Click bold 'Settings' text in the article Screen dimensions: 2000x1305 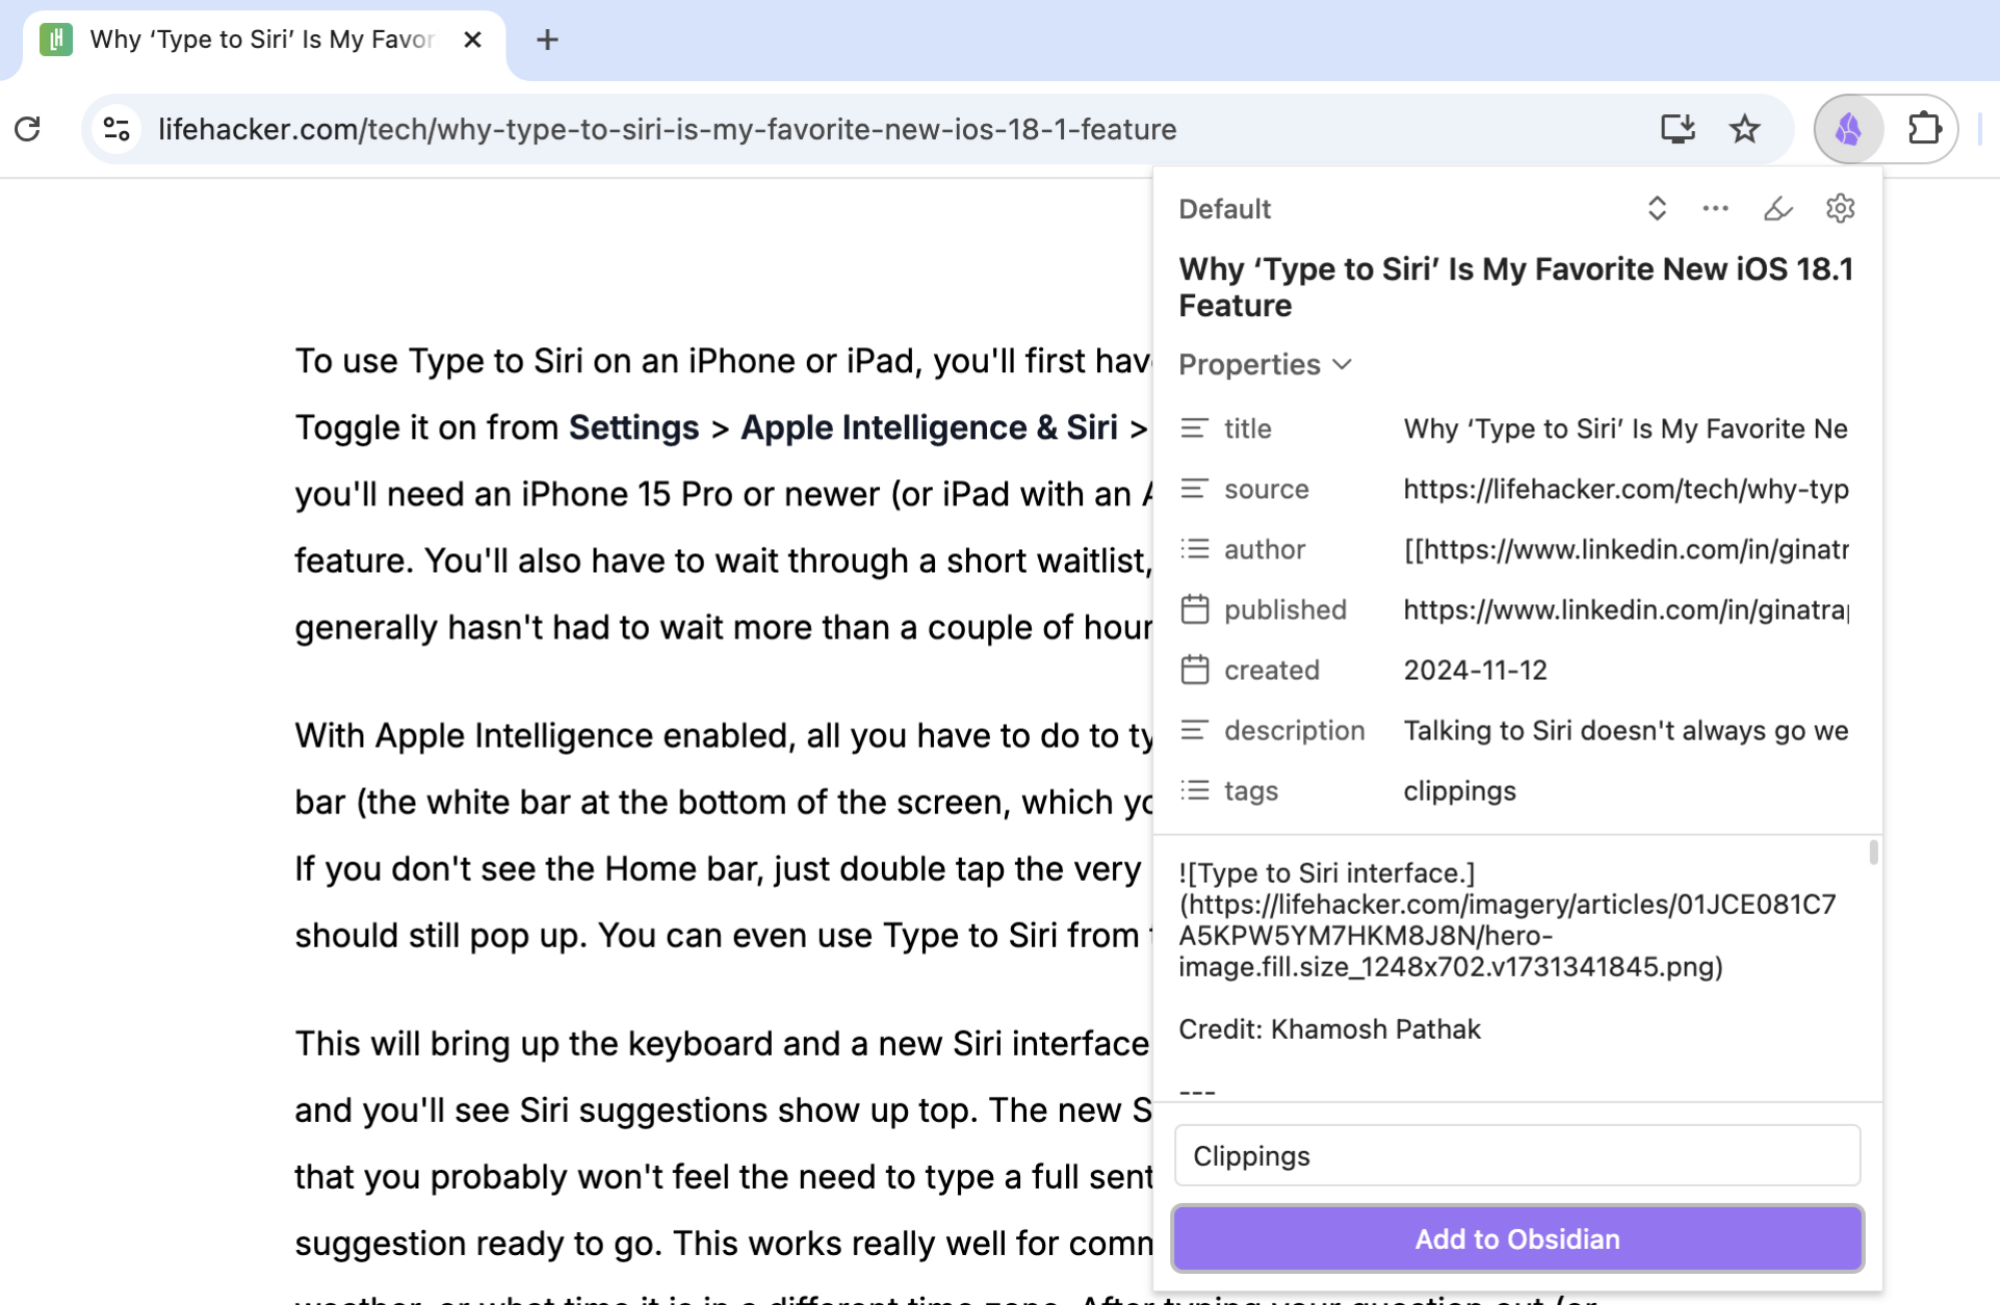634,427
